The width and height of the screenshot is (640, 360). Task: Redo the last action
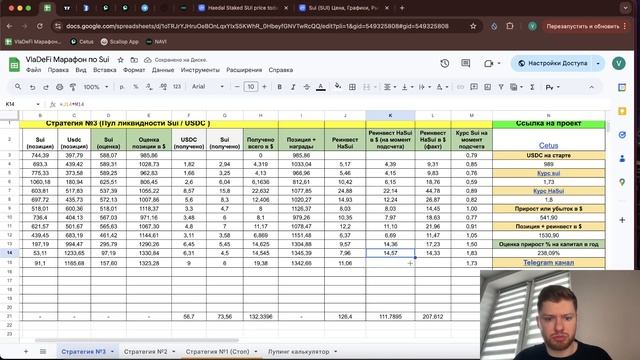46,87
